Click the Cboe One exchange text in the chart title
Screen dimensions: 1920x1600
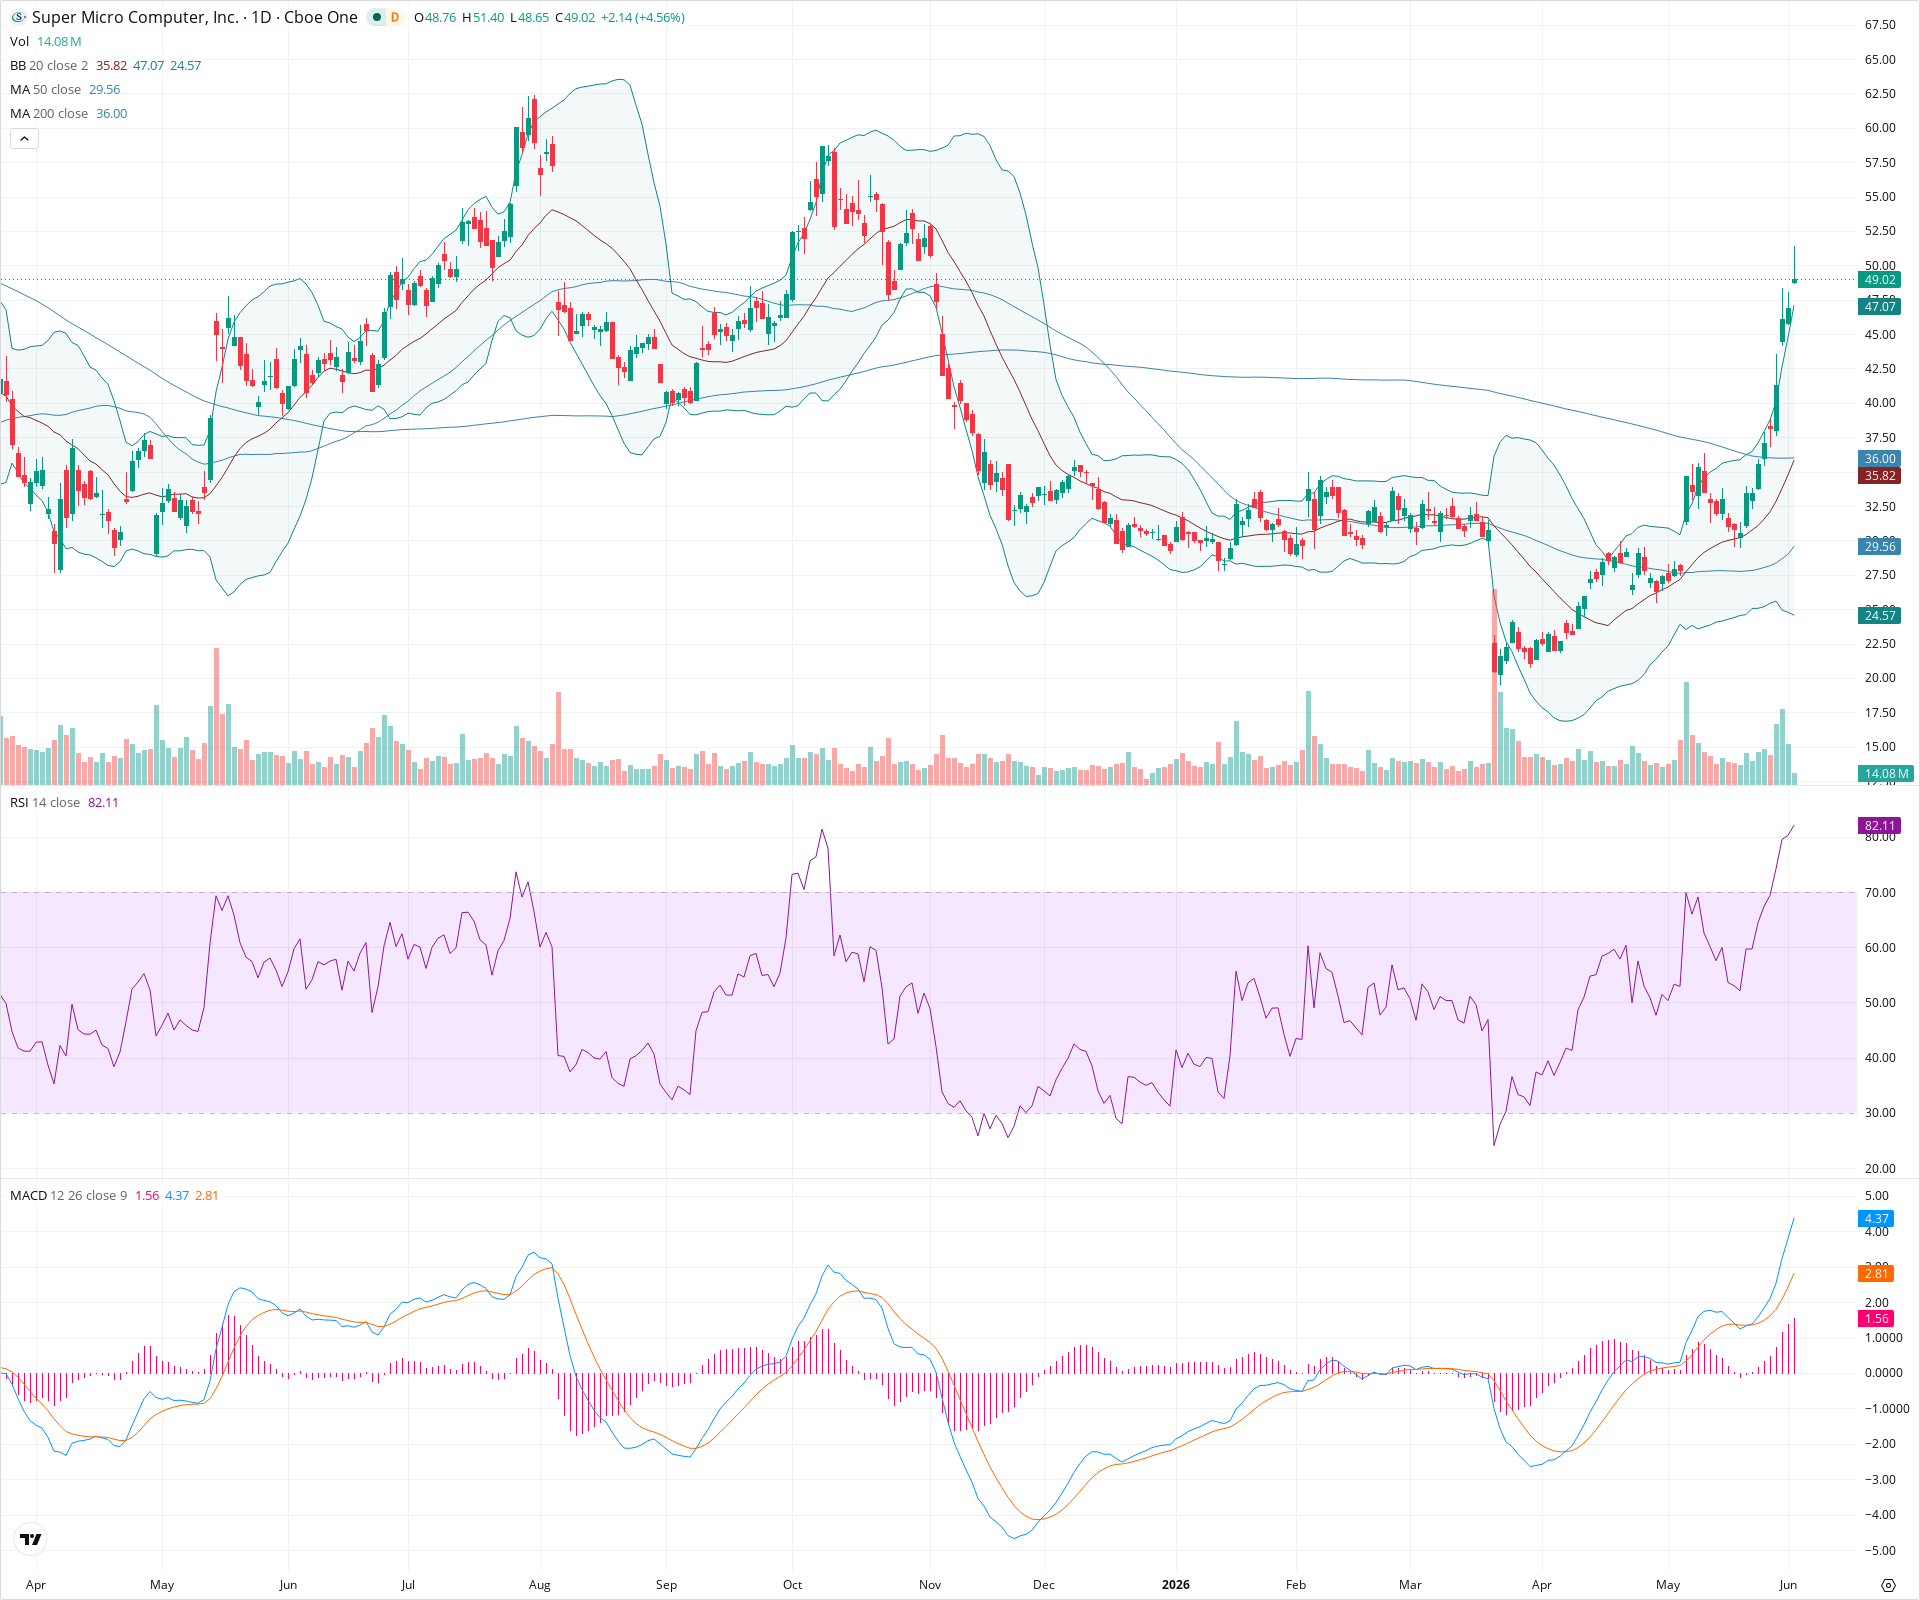[x=320, y=17]
